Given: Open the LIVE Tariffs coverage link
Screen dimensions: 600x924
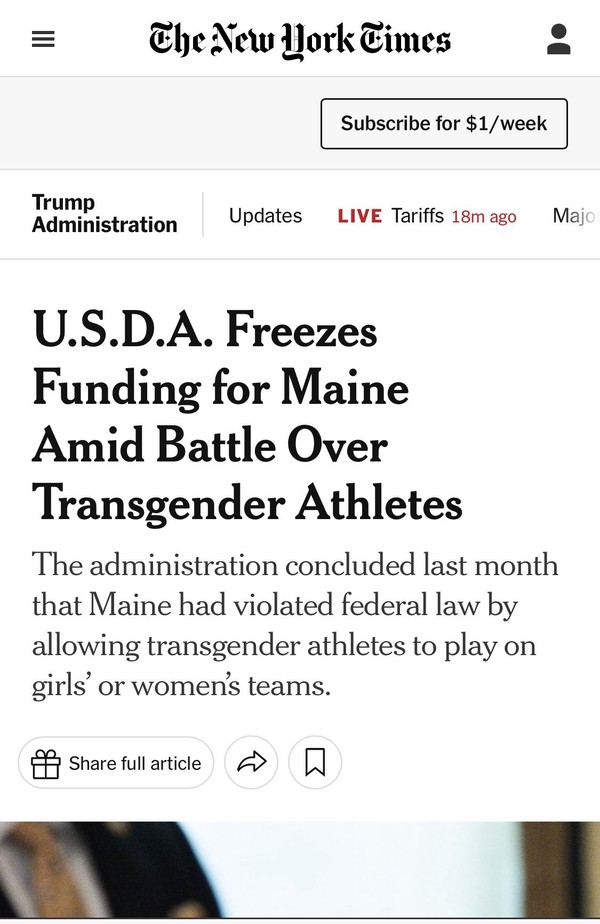Looking at the screenshot, I should (427, 216).
